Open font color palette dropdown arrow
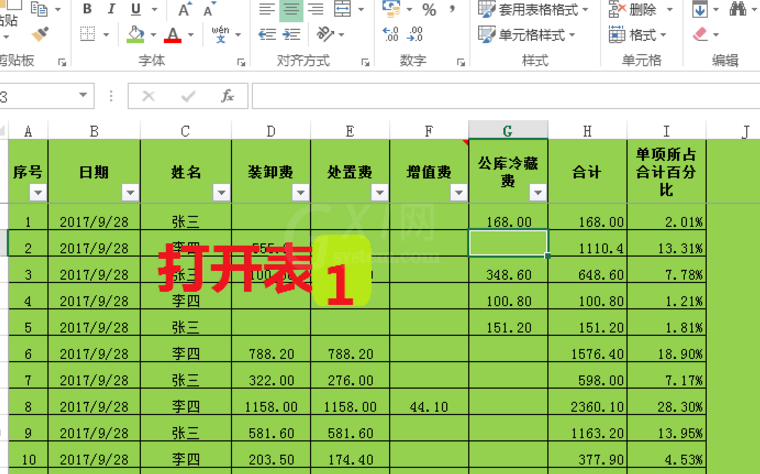The width and height of the screenshot is (760, 474). 190,35
